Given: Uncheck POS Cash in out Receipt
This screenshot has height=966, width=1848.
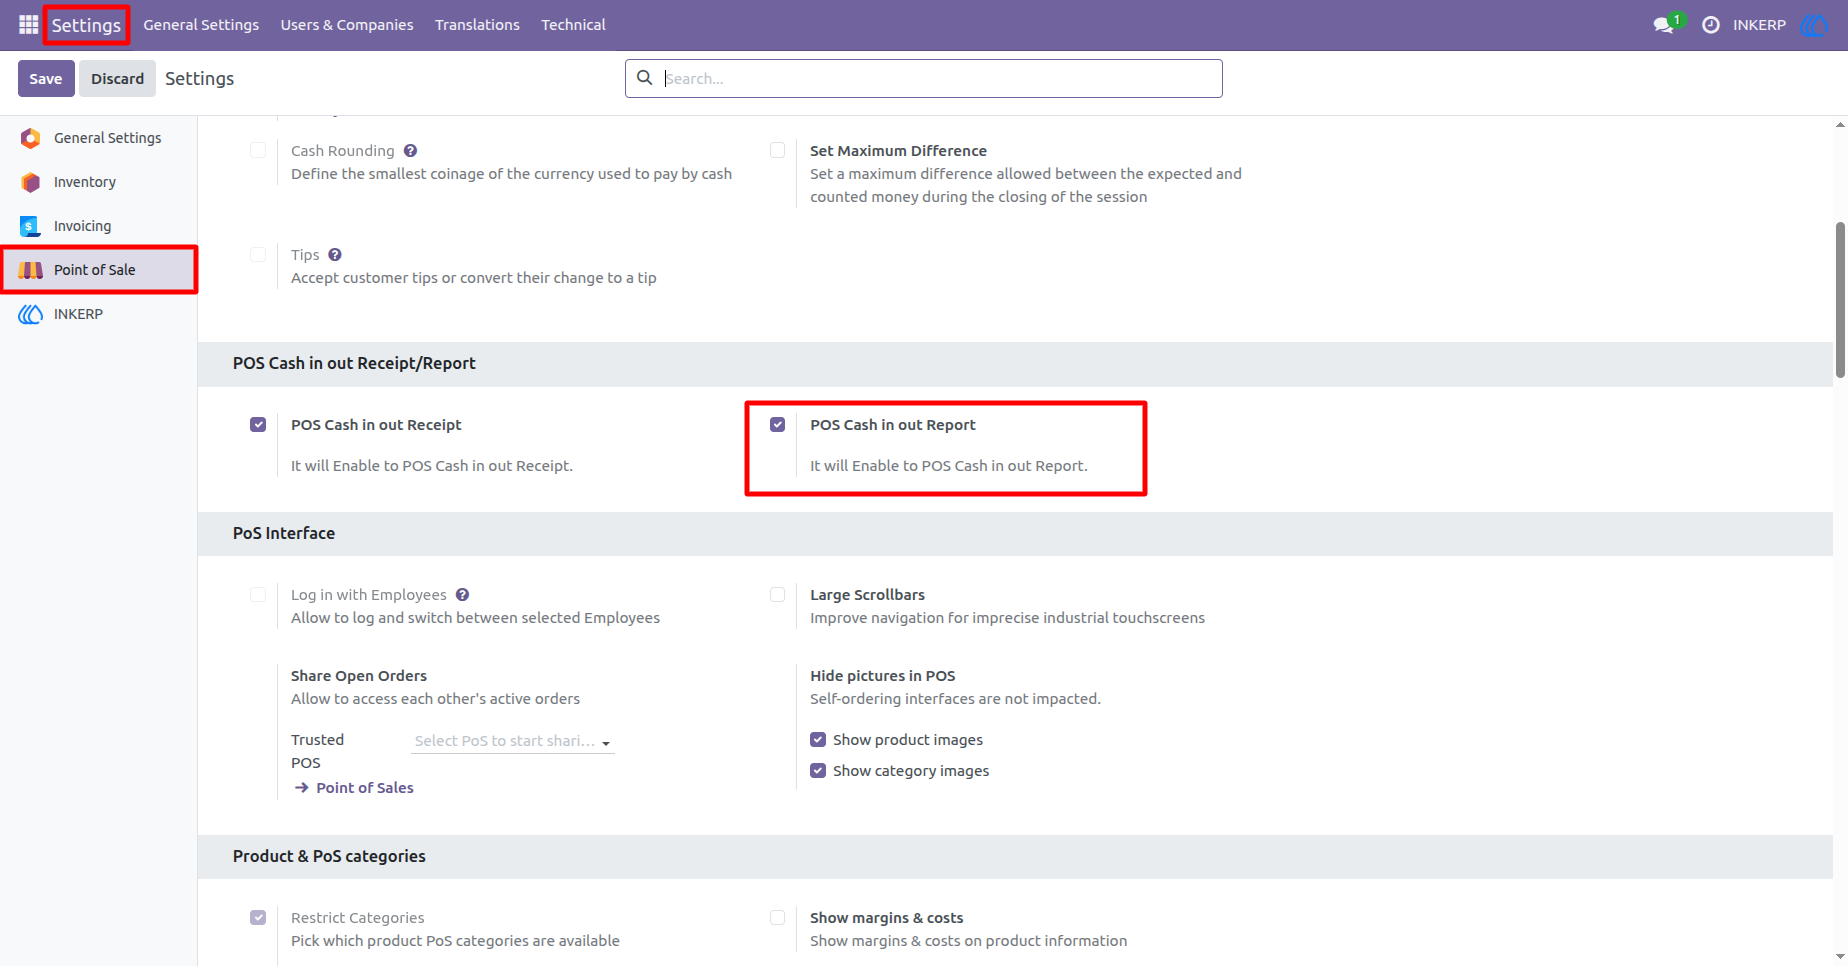Looking at the screenshot, I should coord(258,424).
